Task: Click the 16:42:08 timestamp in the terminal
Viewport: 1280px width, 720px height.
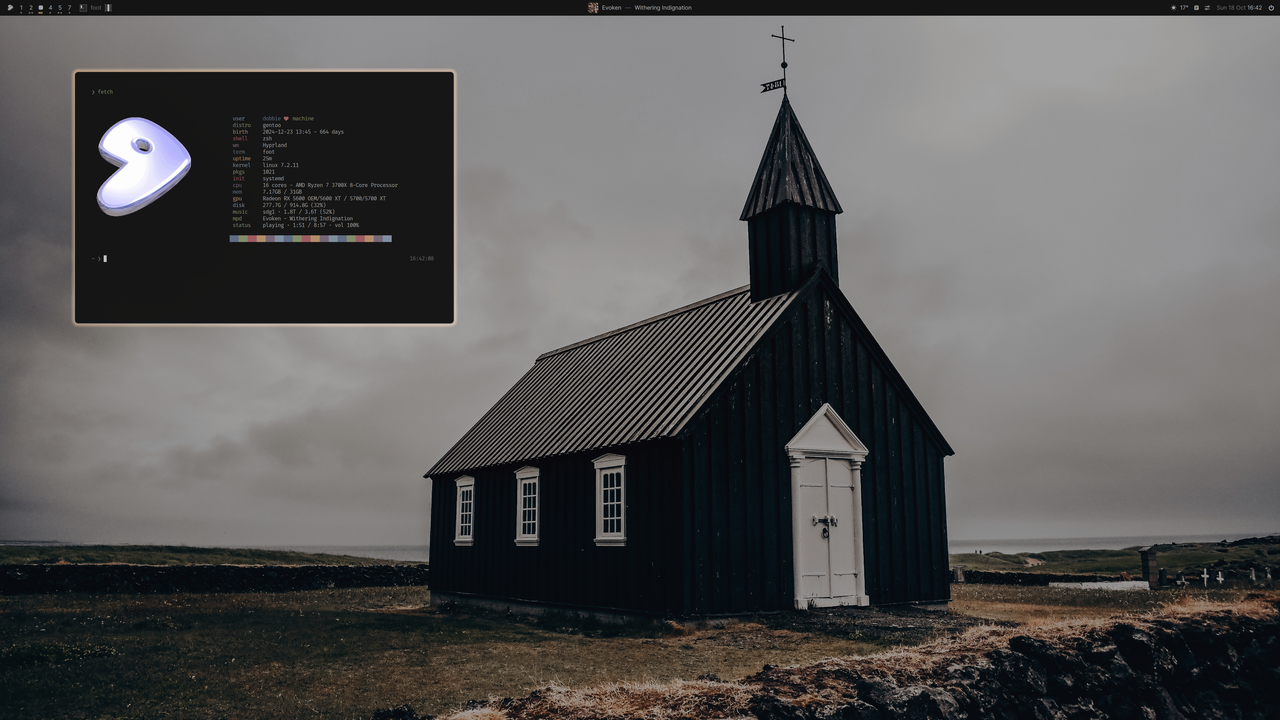Action: click(x=421, y=259)
